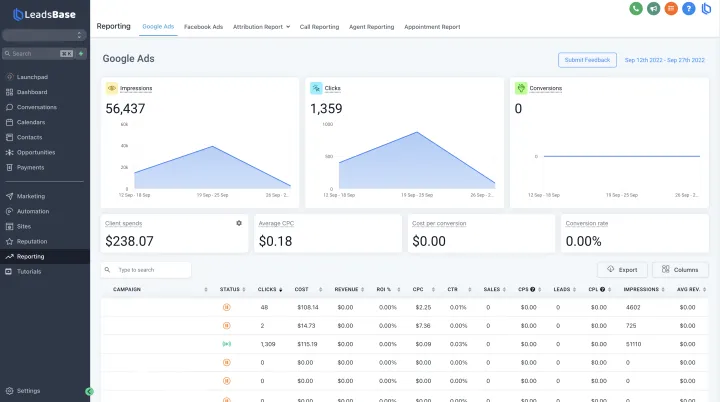Switch to the Facebook Ads tab
720x402 pixels.
tap(203, 27)
